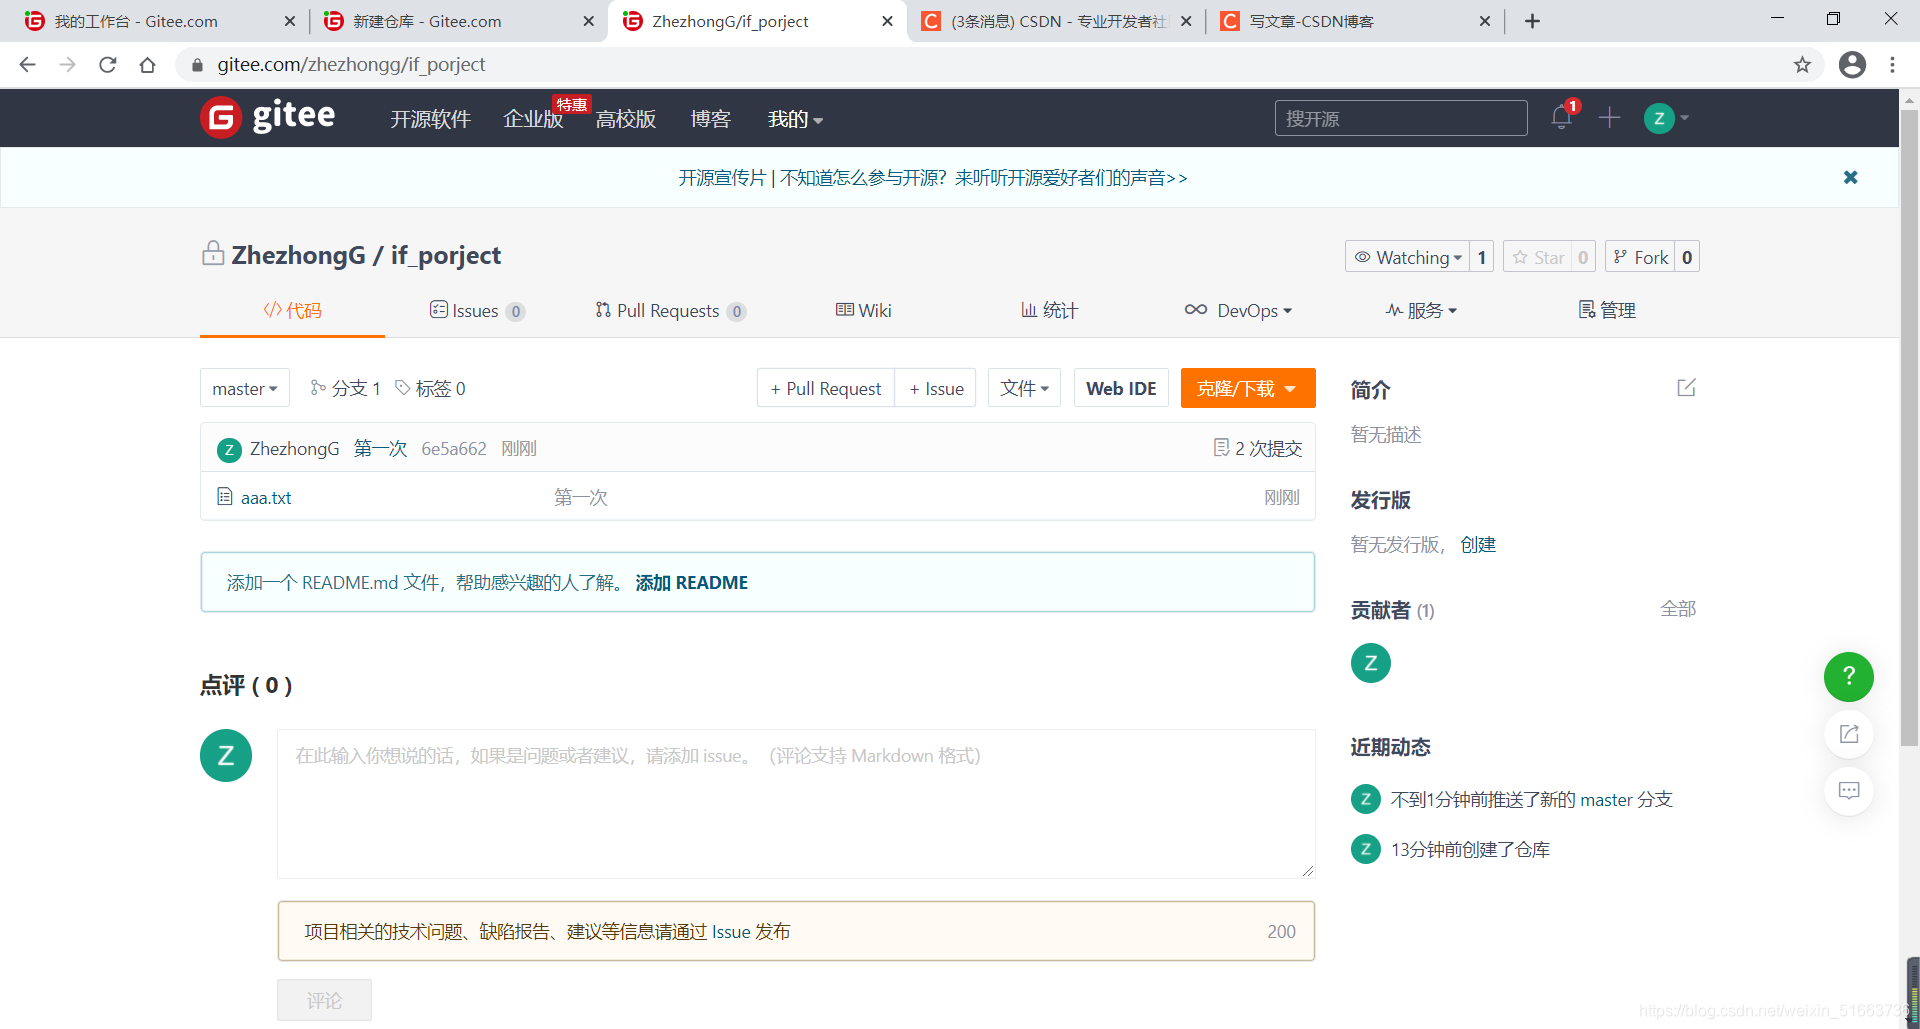Open commit hash 6e5a662
The height and width of the screenshot is (1029, 1920).
pyautogui.click(x=454, y=449)
